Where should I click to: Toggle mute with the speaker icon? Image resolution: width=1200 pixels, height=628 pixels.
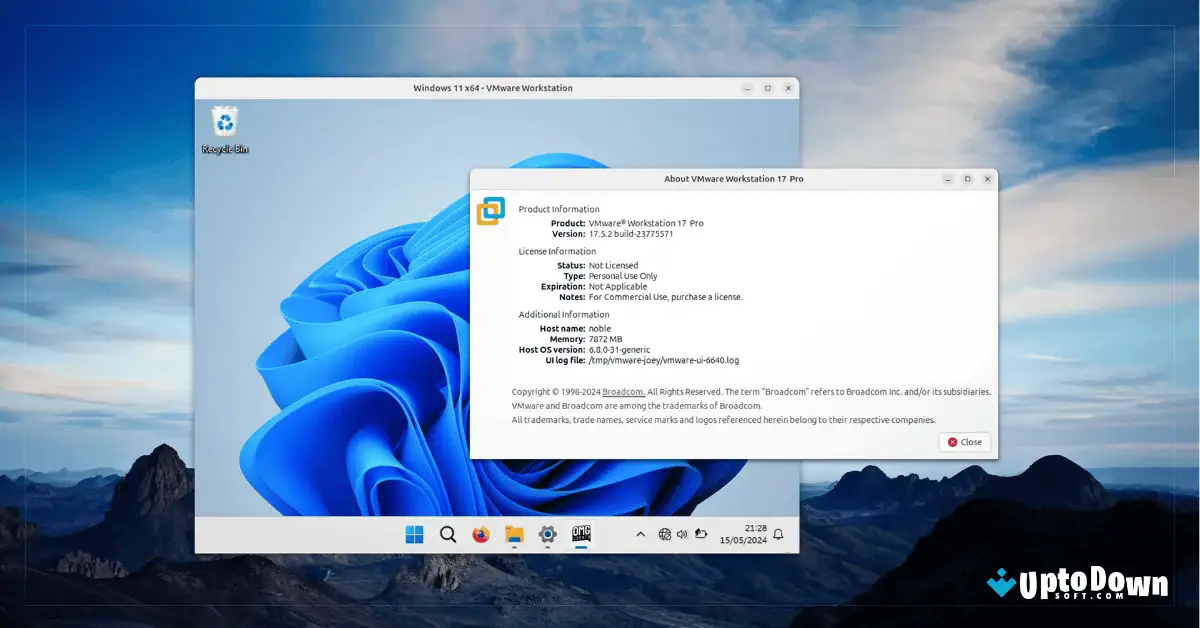682,534
